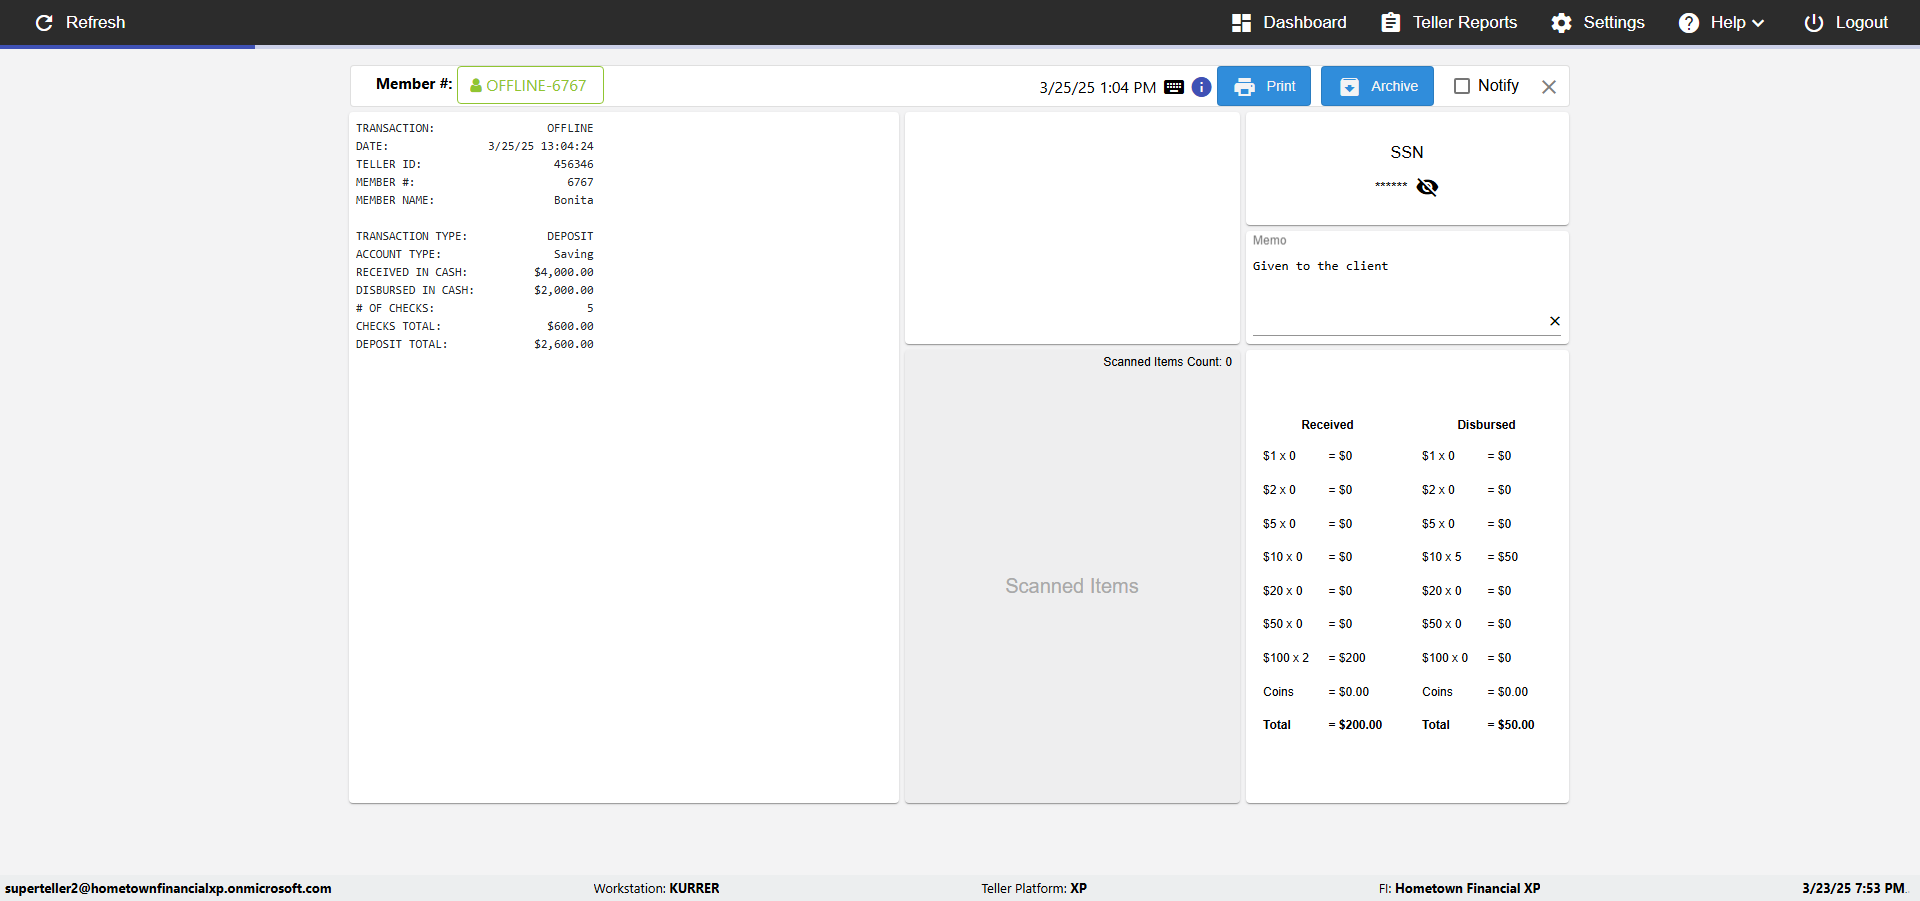Click the "Disbursed" column header
The height and width of the screenshot is (901, 1920).
click(x=1486, y=425)
